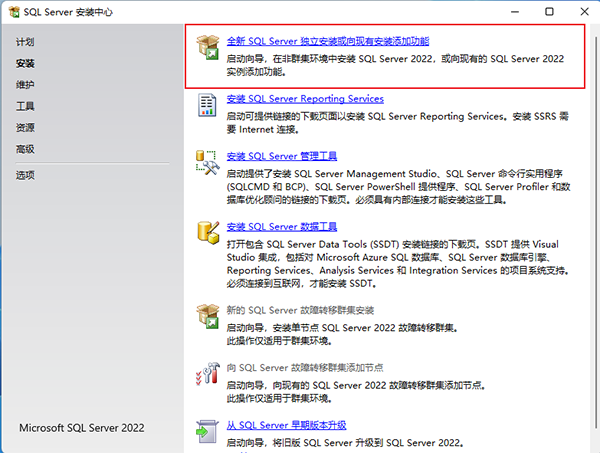Open the 选项 sidebar page
Viewport: 600px width, 453px height.
click(25, 176)
